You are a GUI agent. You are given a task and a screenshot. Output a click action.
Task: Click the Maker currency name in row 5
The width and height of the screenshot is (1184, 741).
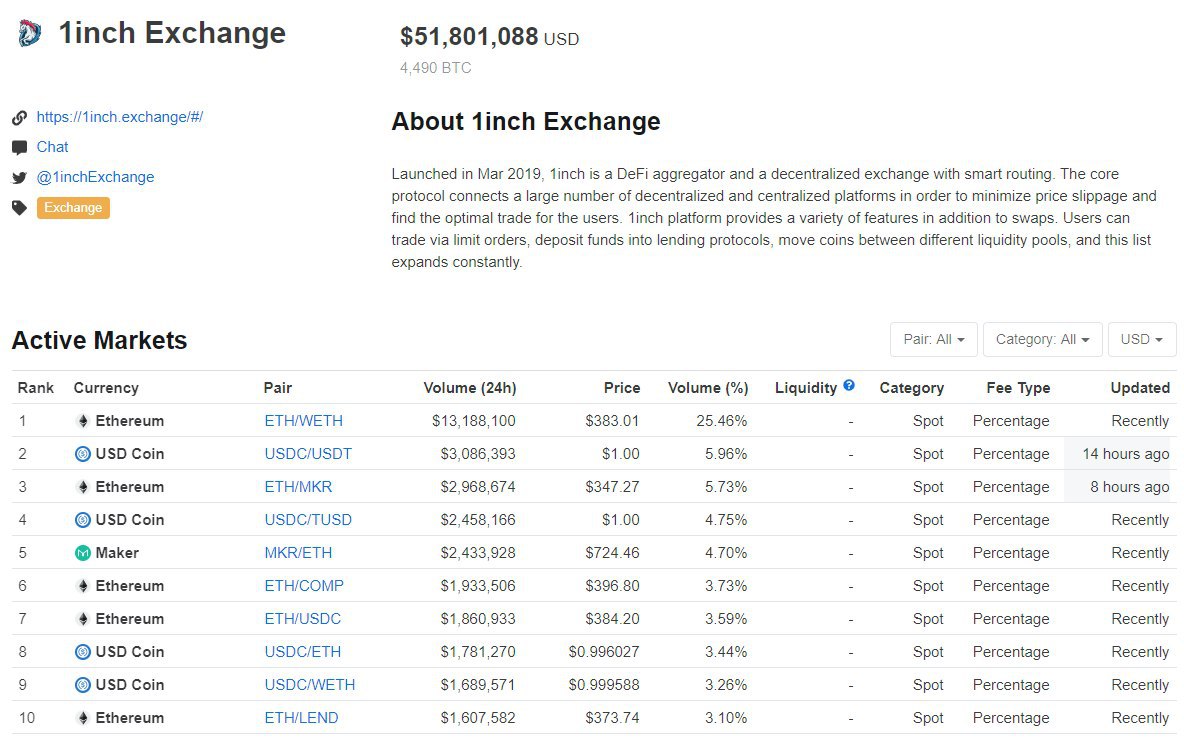[117, 553]
